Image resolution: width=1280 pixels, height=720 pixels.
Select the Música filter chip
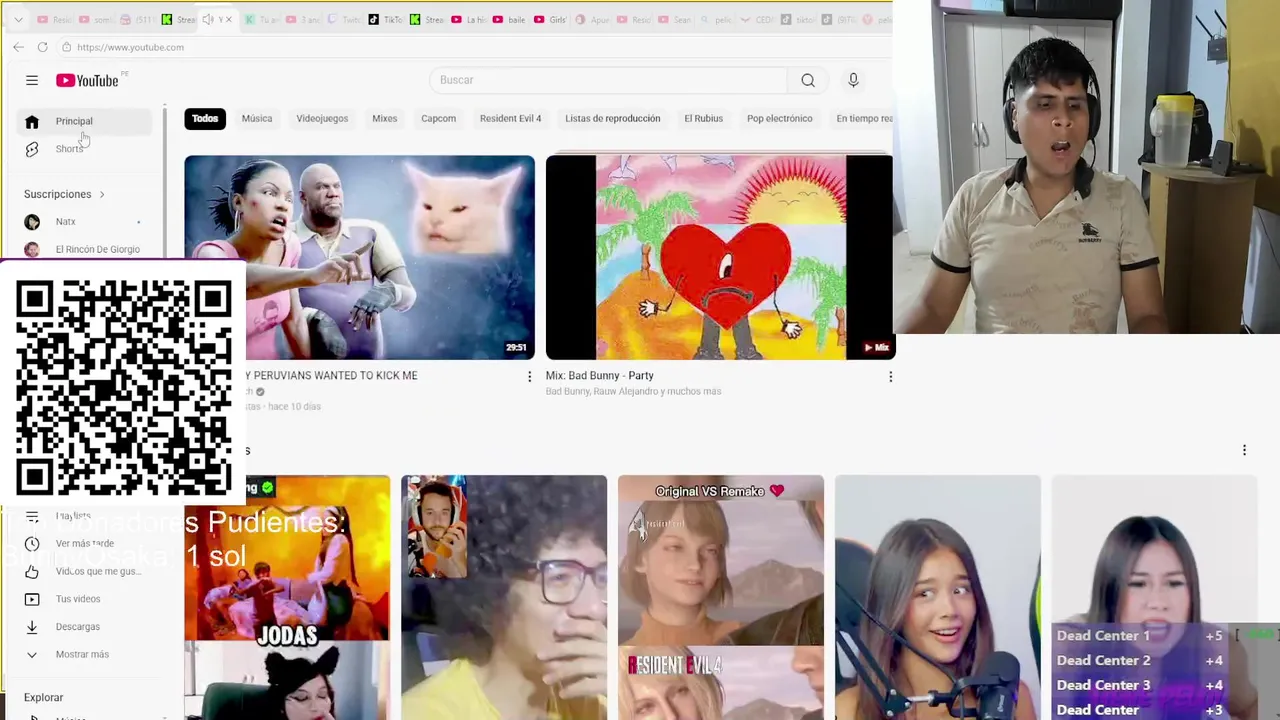coord(257,118)
